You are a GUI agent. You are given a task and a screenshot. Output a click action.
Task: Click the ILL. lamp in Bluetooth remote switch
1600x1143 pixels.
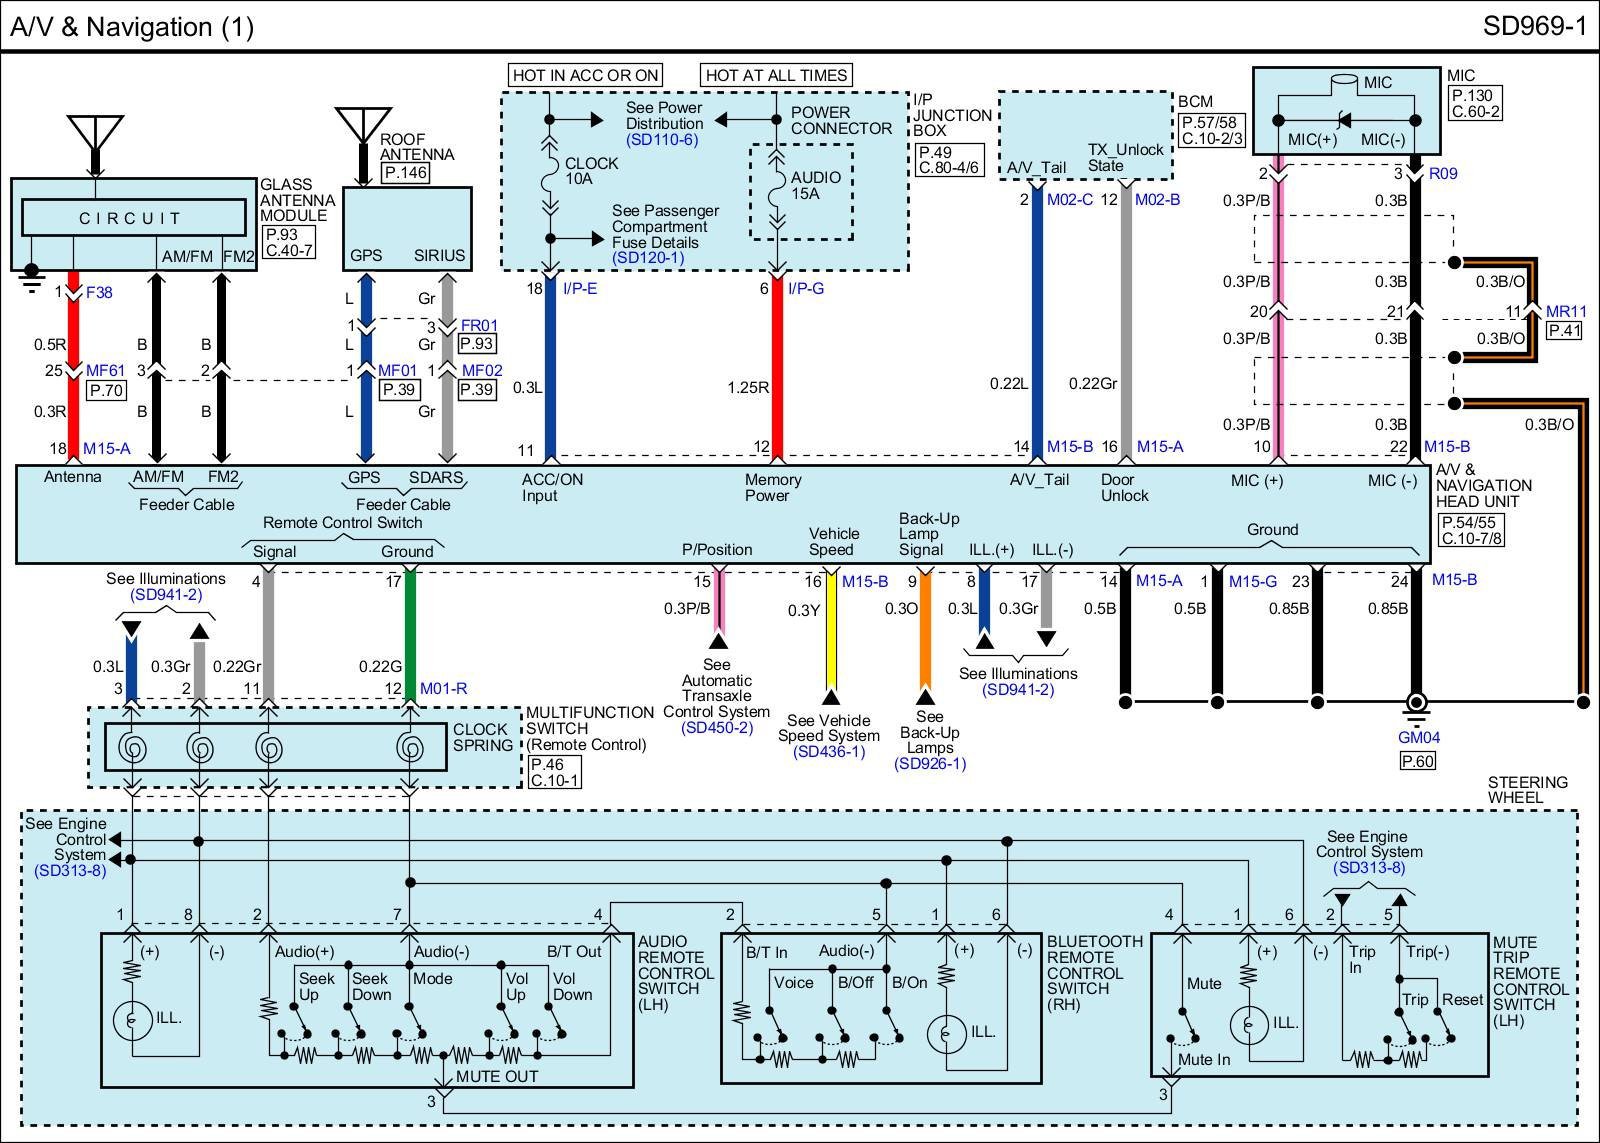(x=943, y=1033)
